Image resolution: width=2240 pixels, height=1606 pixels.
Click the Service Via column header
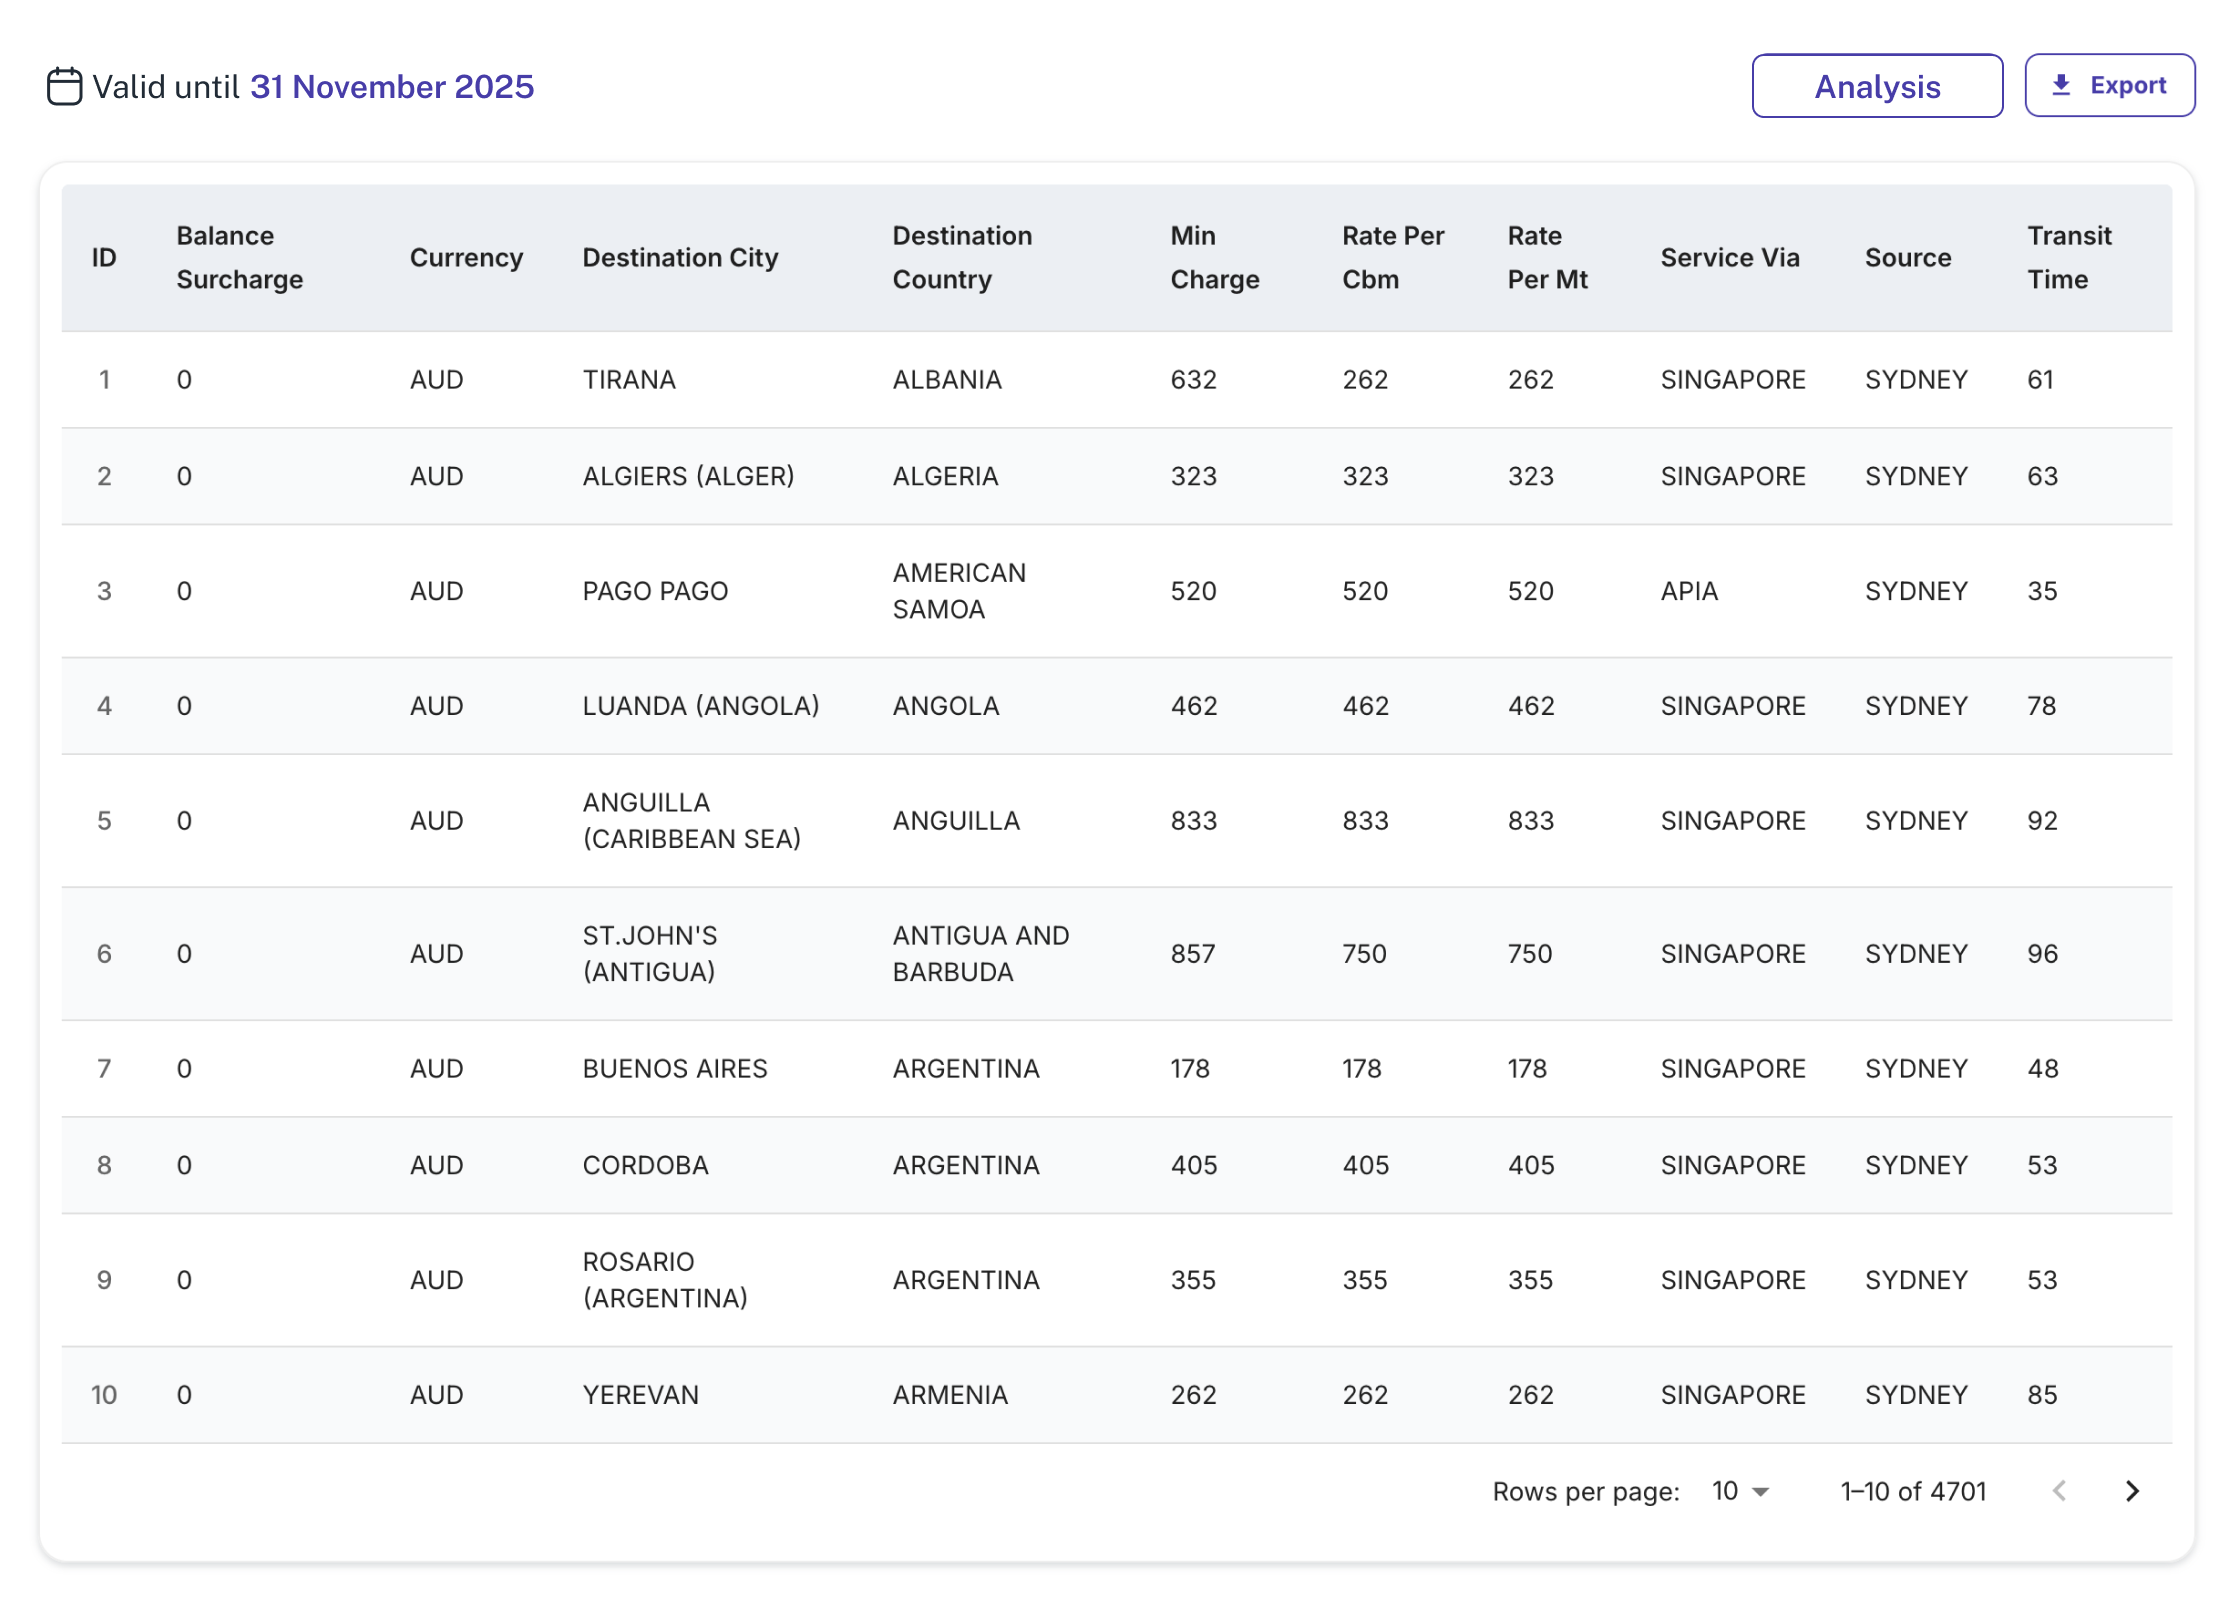(1729, 258)
